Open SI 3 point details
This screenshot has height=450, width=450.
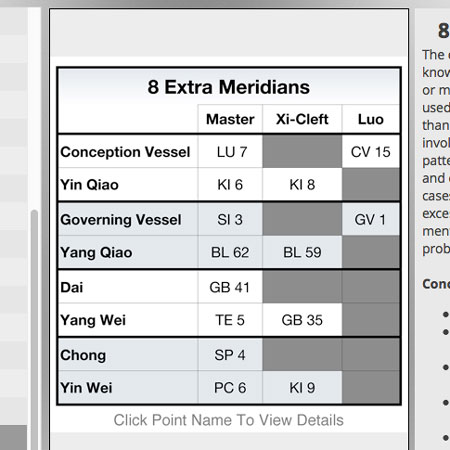click(x=230, y=220)
